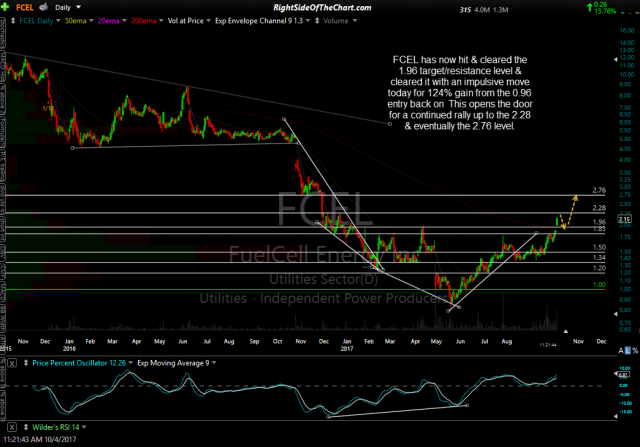Open the FCEL Daily legend dropdown
640x447 pixels.
[58, 20]
